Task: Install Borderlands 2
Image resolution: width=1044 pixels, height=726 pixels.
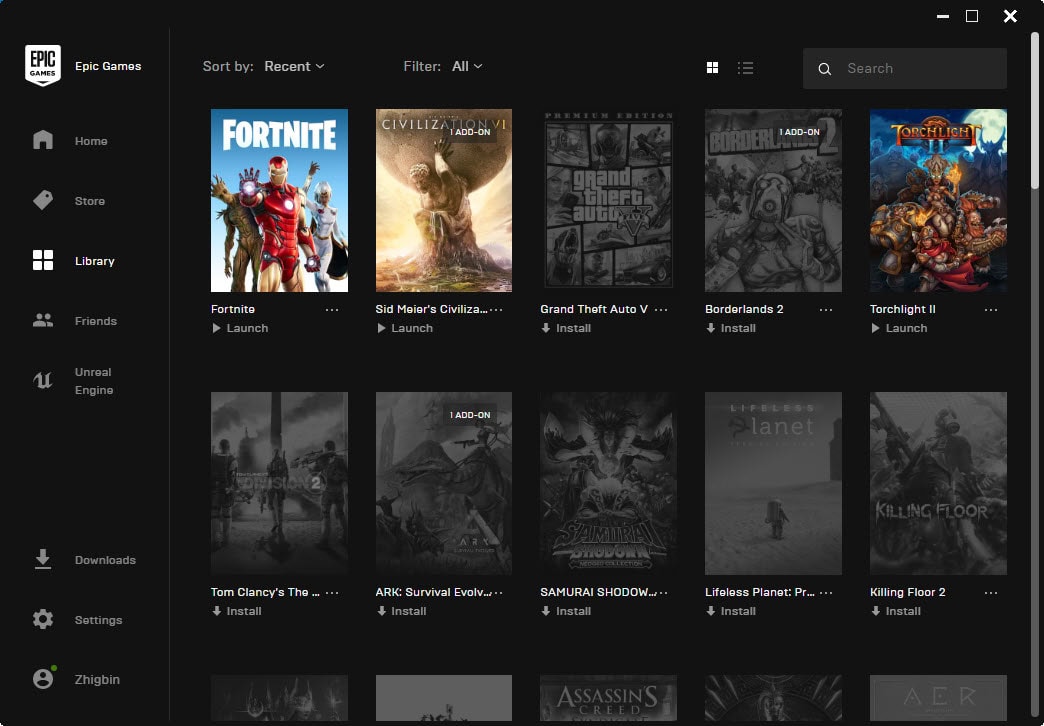Action: click(731, 328)
